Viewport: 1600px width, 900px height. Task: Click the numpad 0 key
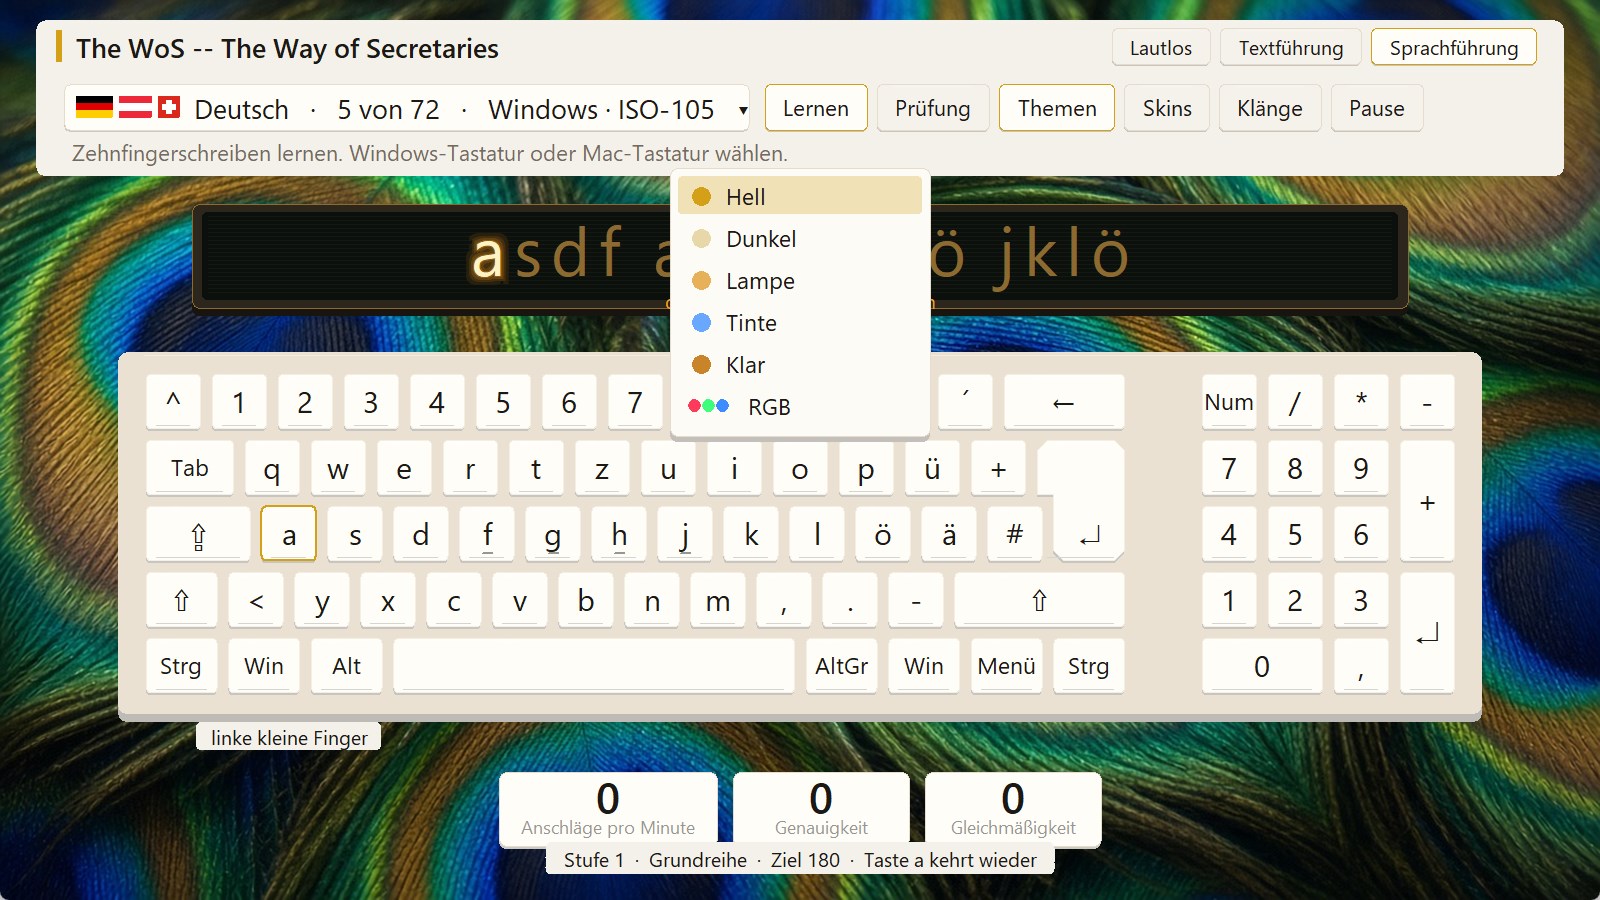[1262, 666]
